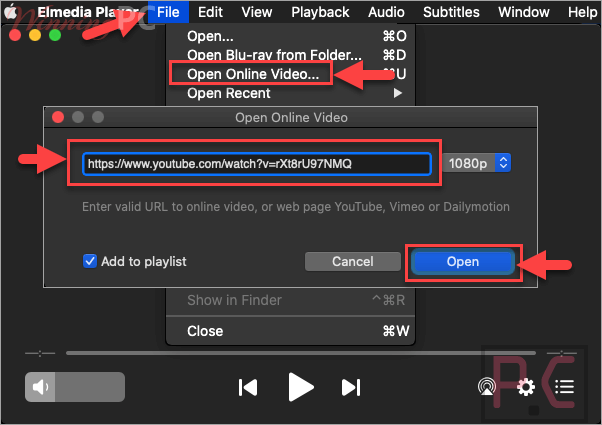
Task: Focus the YouTube URL input field
Action: pos(256,164)
